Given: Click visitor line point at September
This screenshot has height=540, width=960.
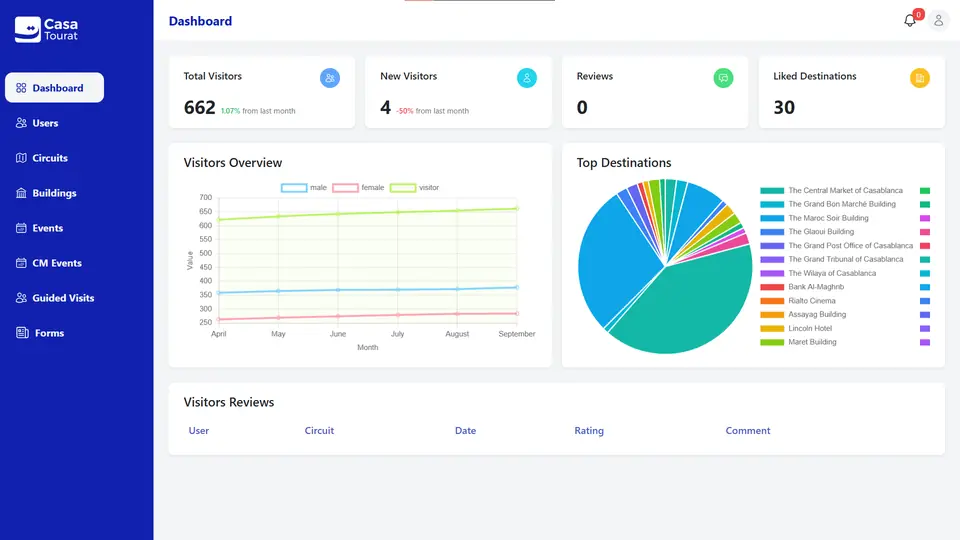Looking at the screenshot, I should [517, 209].
